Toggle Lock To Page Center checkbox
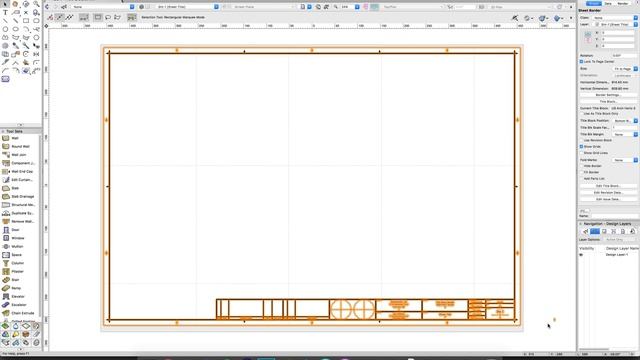This screenshot has height=360, width=640. pos(581,62)
